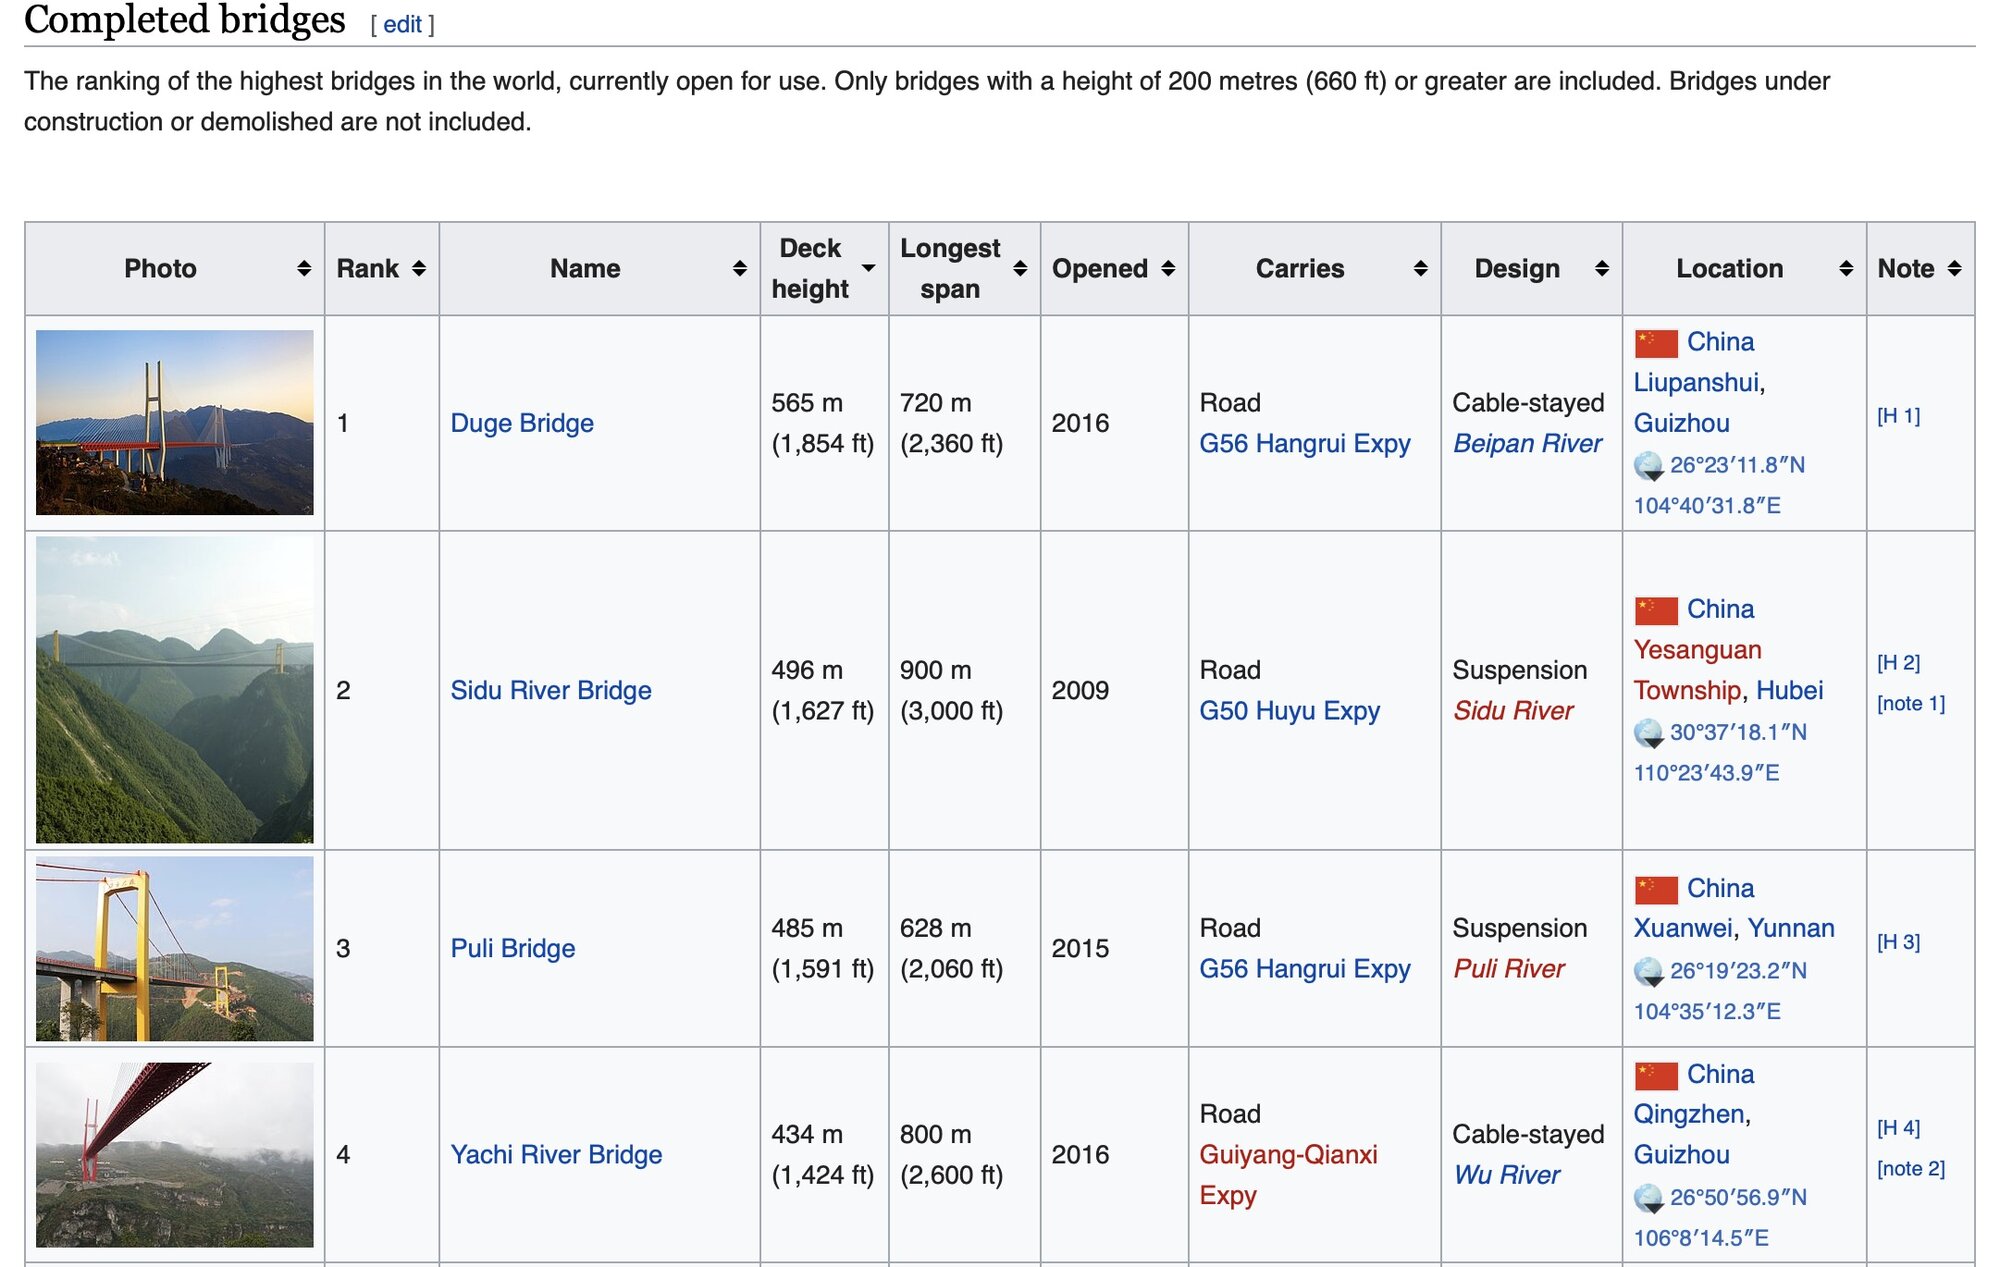Viewport: 2000px width, 1267px height.
Task: Sort table by Photo column arrows
Action: [304, 268]
